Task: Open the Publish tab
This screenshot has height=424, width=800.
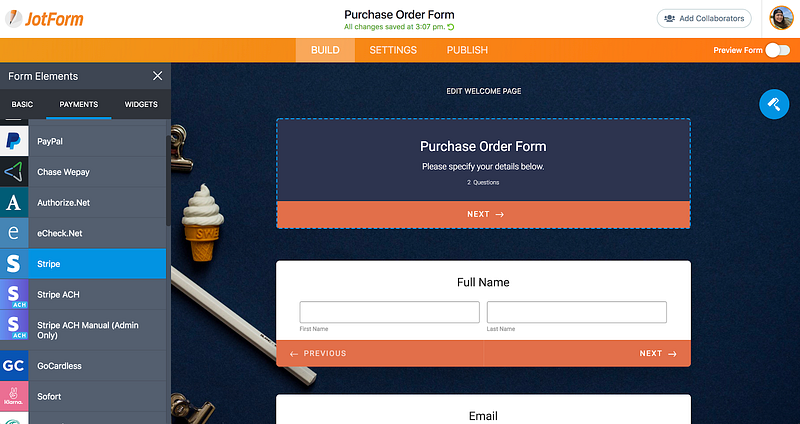Action: 467,50
